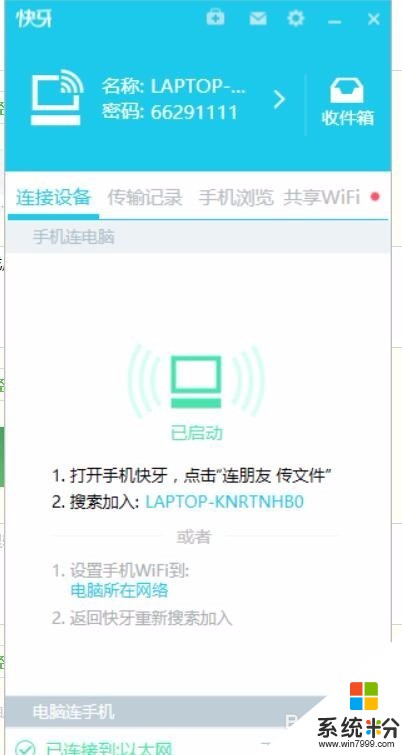
Task: Click the connected checkmark status icon
Action: coord(25,746)
